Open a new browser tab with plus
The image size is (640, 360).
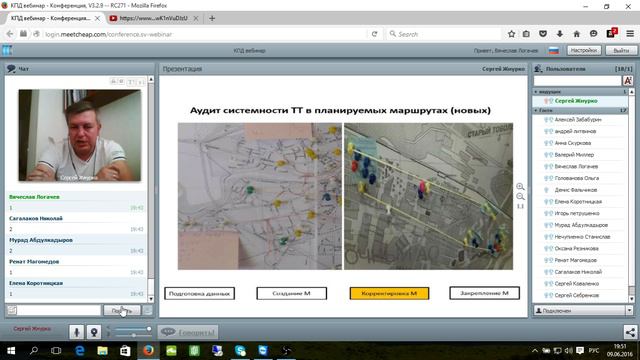pyautogui.click(x=212, y=18)
